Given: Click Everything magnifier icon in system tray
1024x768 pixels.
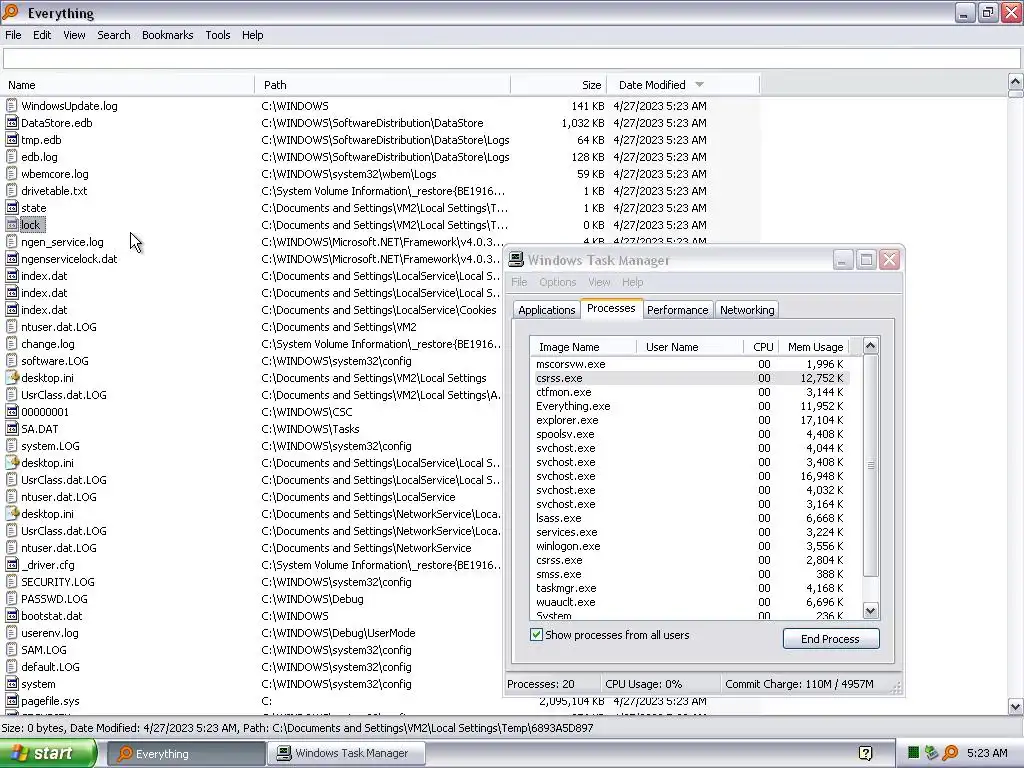Looking at the screenshot, I should [x=950, y=753].
